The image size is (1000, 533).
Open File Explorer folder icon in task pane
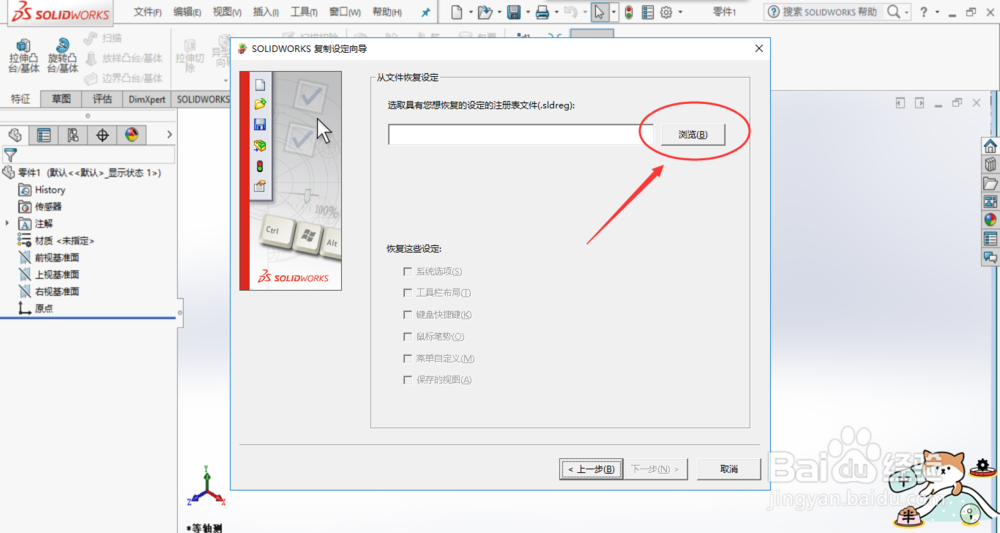(x=990, y=184)
